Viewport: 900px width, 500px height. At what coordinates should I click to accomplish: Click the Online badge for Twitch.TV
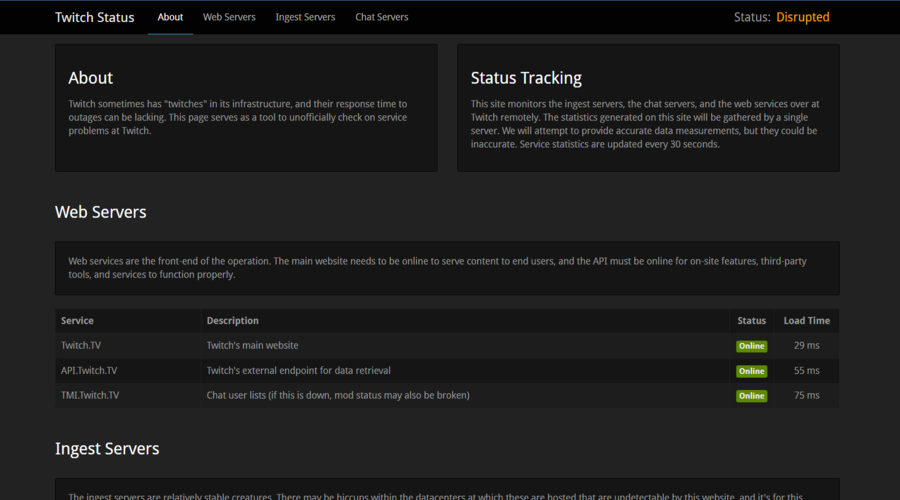751,346
